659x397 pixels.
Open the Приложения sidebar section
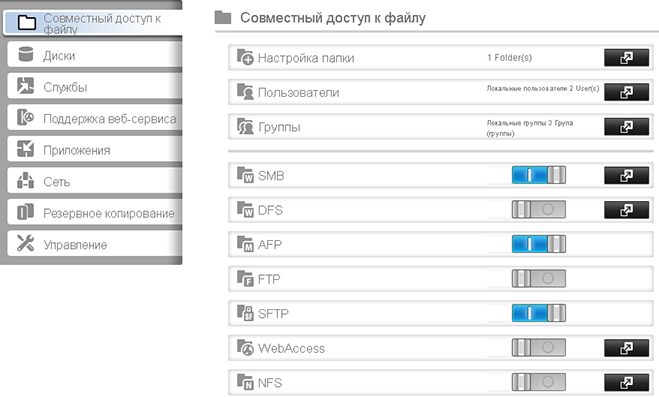pos(95,150)
